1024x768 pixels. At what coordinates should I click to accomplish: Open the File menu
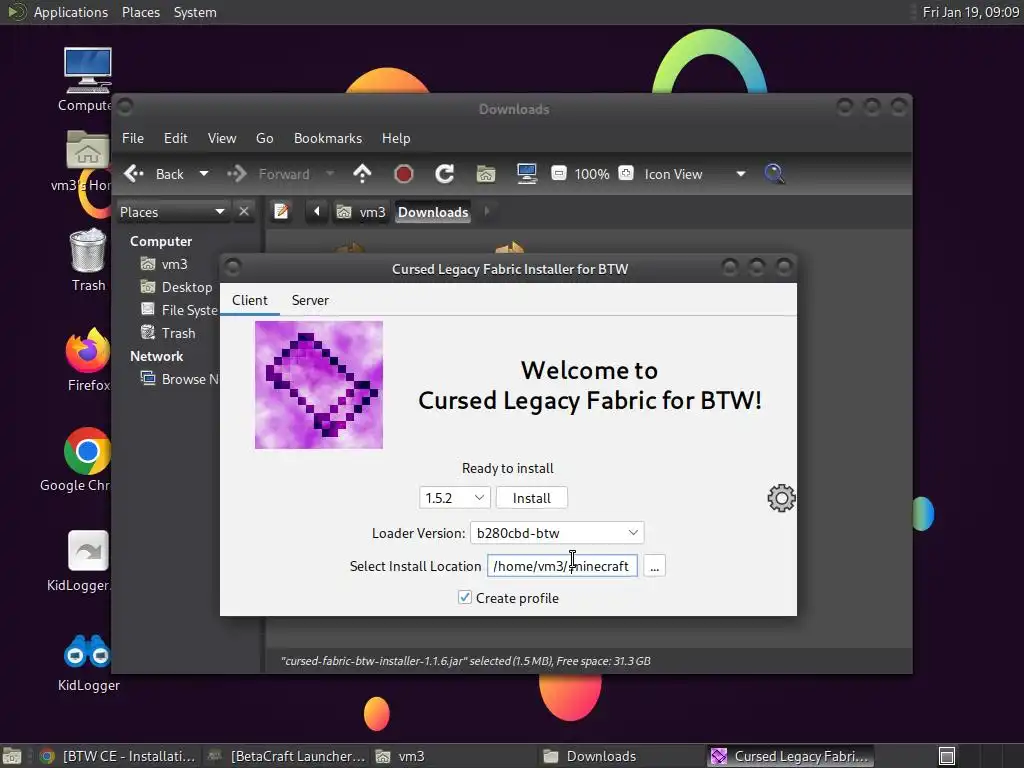pos(133,138)
